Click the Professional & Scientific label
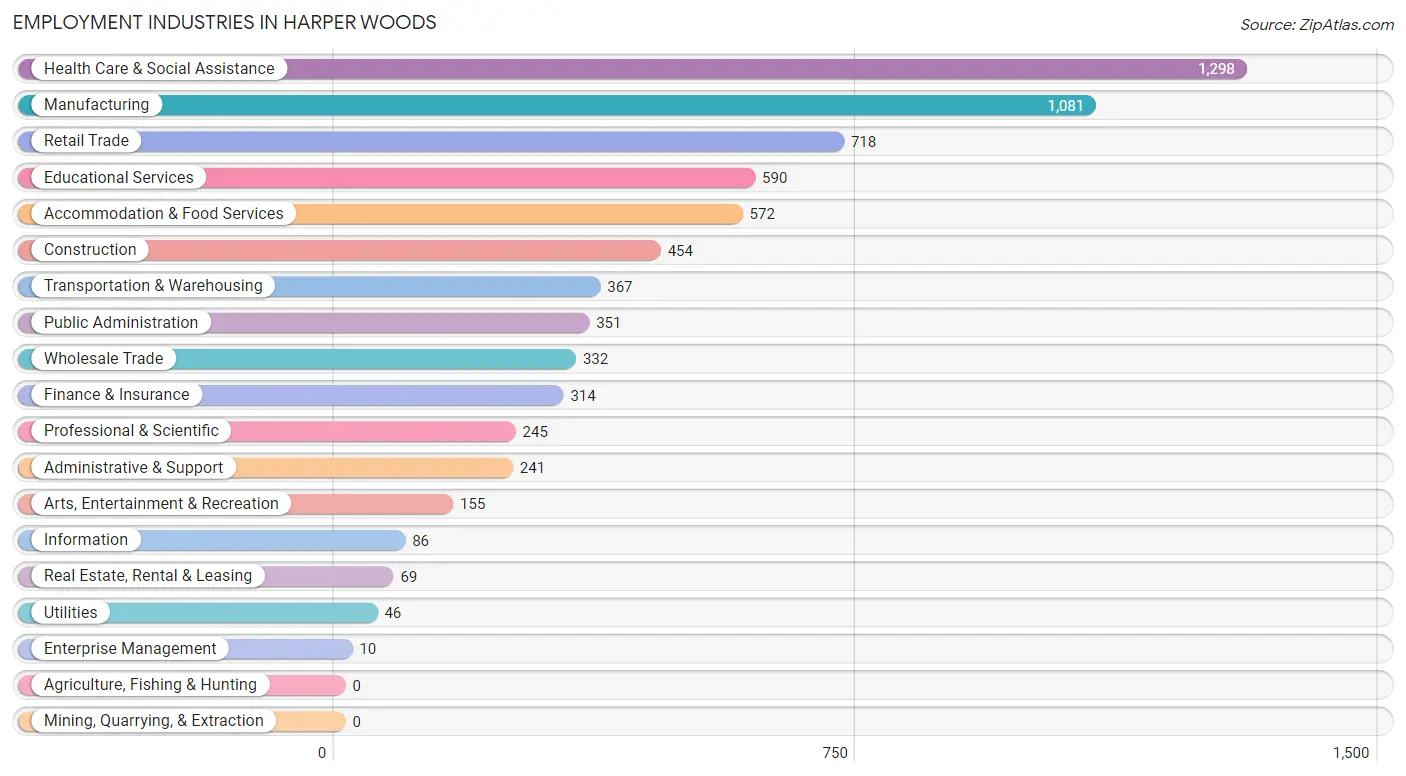 (131, 430)
